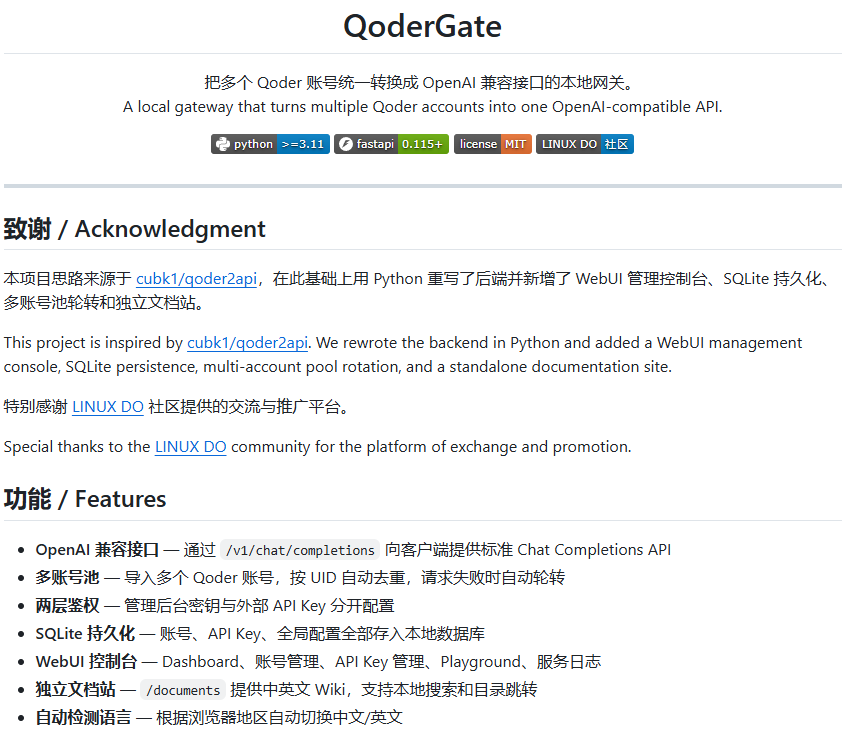Click the LINUX DO 社区 badge
846x749 pixels.
coord(585,144)
